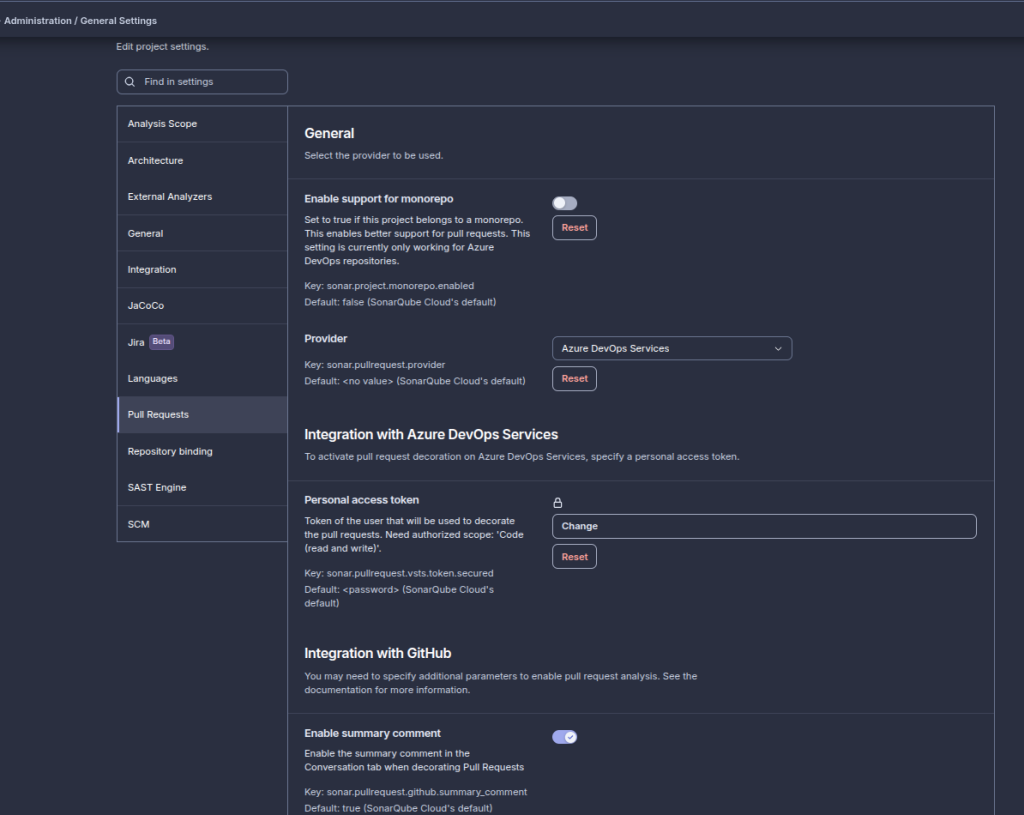The image size is (1024, 815).
Task: Click the chevron arrow of Azure DevOps Services
Action: (x=778, y=348)
